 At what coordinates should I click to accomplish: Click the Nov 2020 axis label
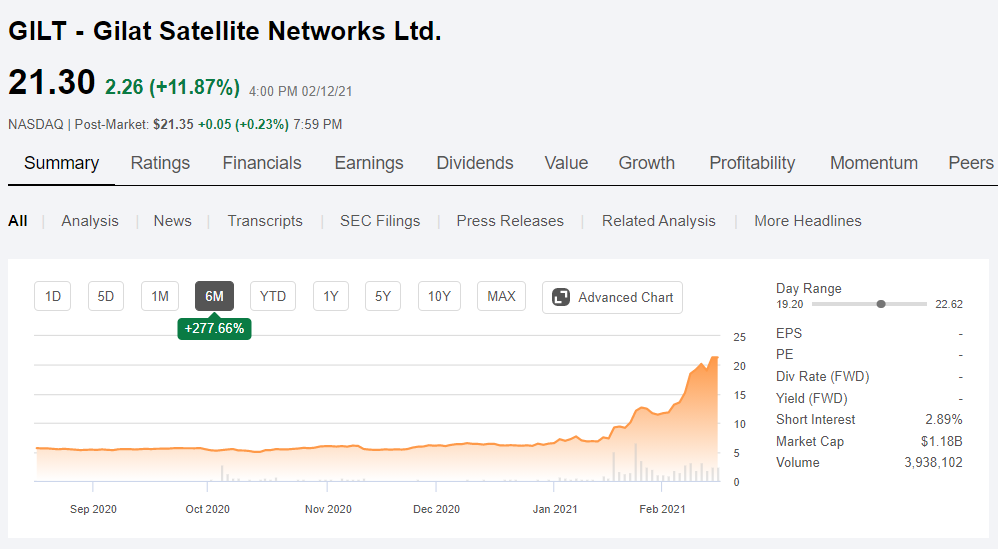[328, 509]
